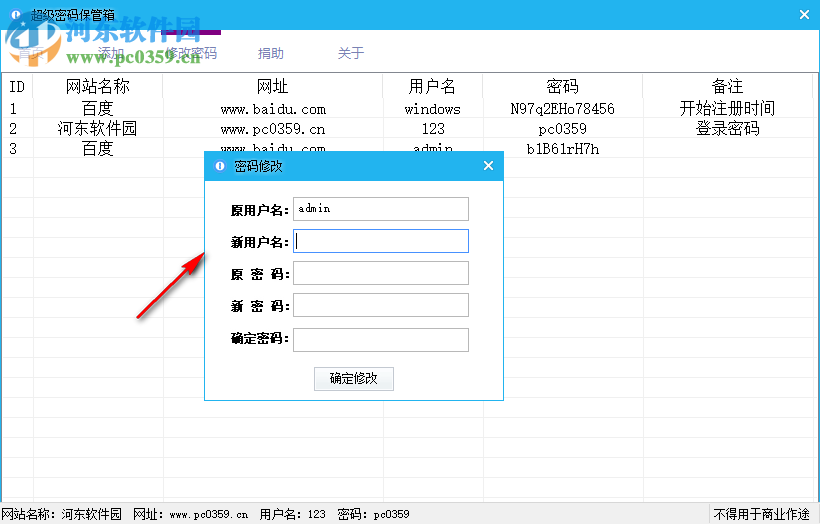Image resolution: width=820 pixels, height=524 pixels.
Task: Click the 用户名 column header
Action: pos(432,86)
